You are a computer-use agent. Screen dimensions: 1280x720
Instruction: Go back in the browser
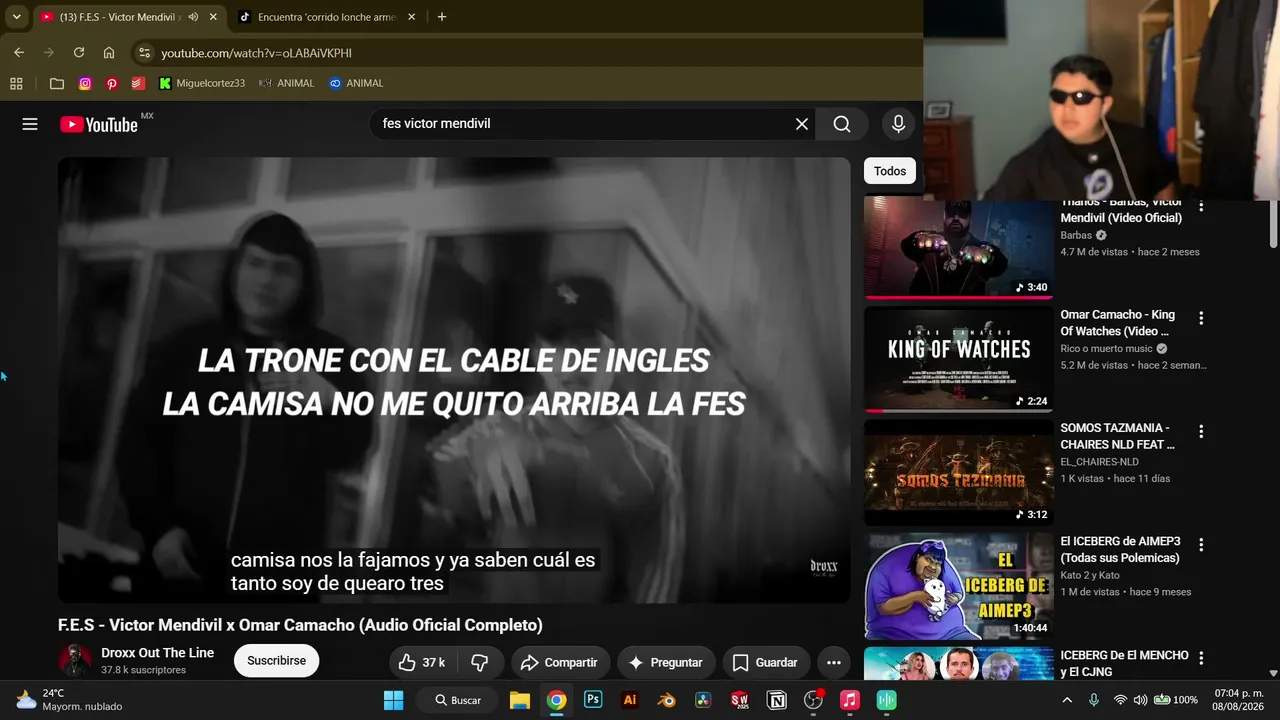tap(19, 52)
